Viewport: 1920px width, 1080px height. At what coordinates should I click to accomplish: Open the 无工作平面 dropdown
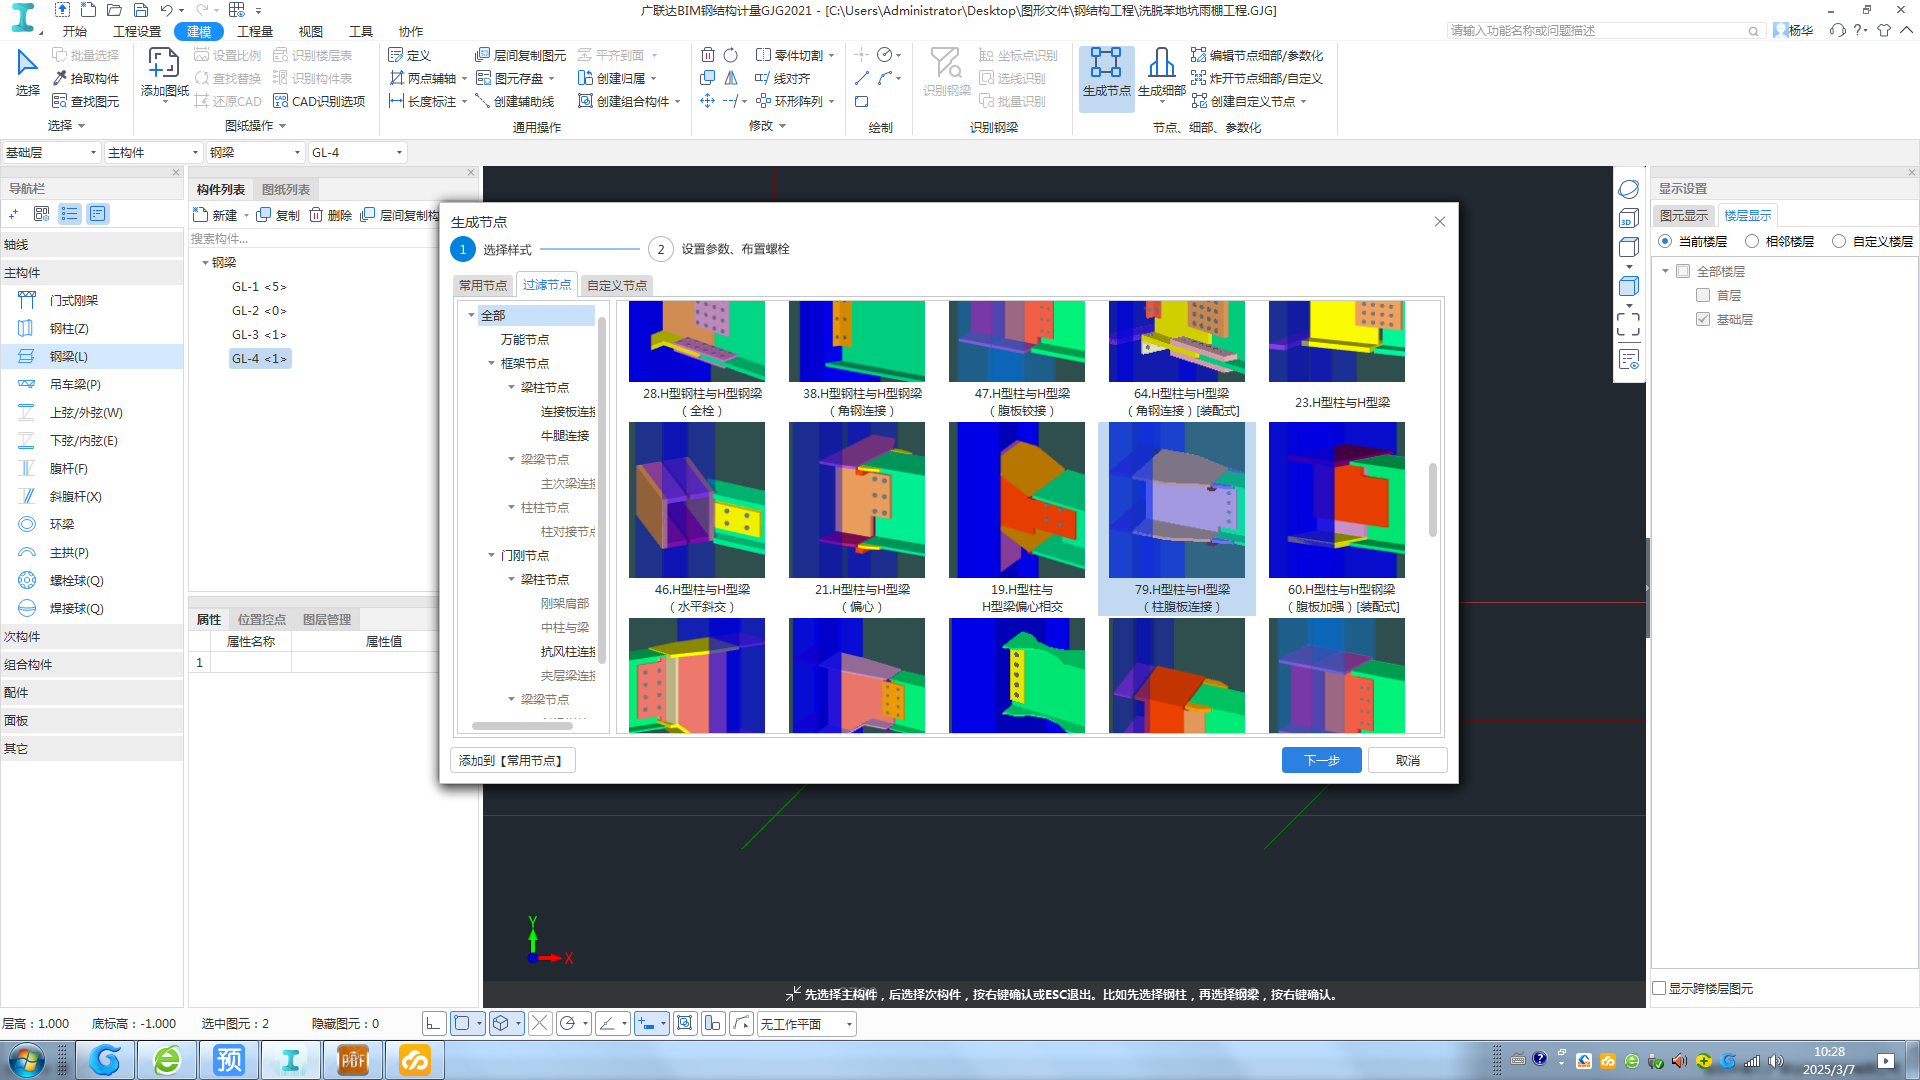point(806,1024)
